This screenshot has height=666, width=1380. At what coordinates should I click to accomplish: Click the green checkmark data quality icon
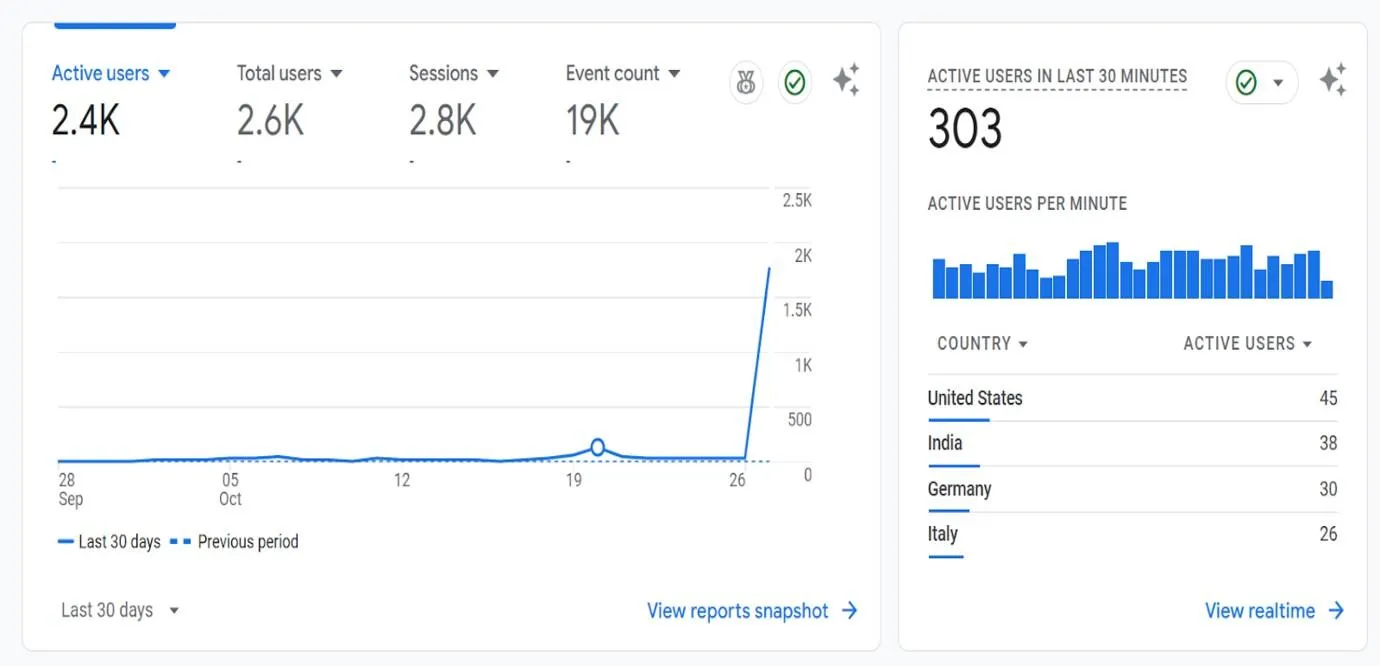(795, 82)
